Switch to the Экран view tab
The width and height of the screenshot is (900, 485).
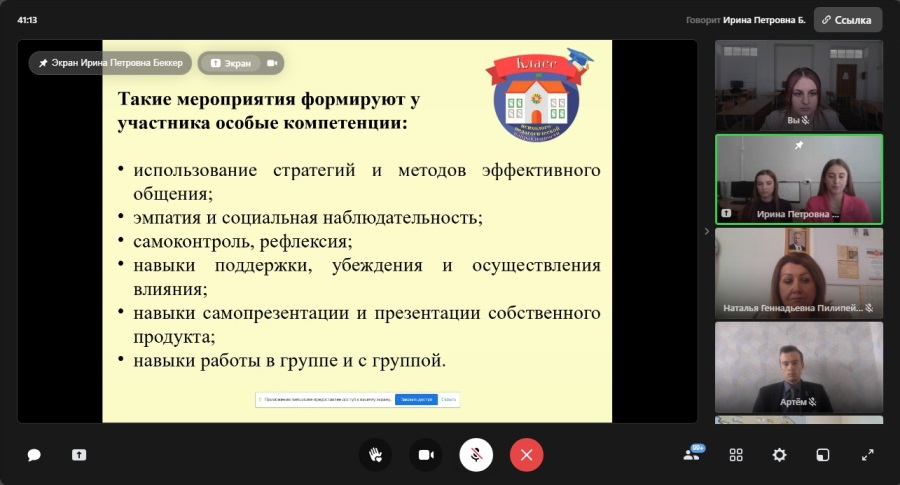230,63
